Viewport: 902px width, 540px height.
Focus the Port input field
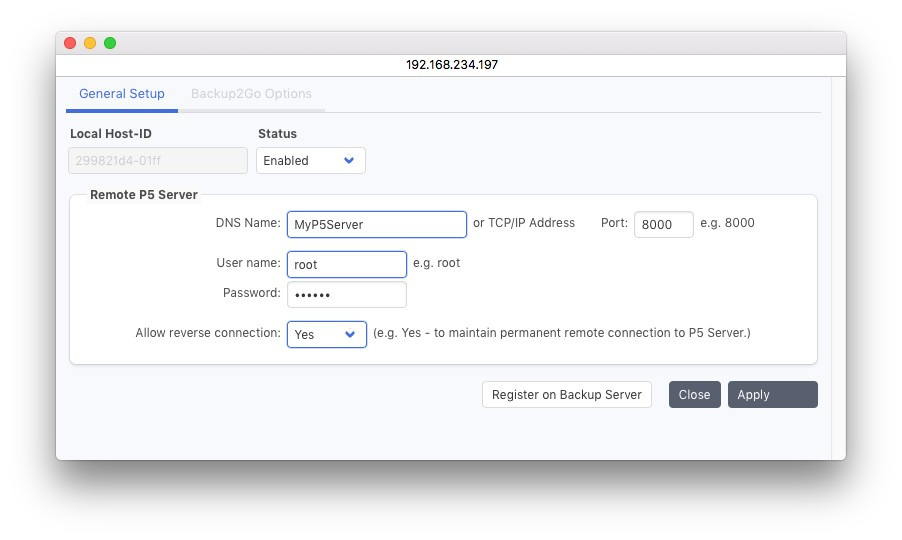point(663,225)
